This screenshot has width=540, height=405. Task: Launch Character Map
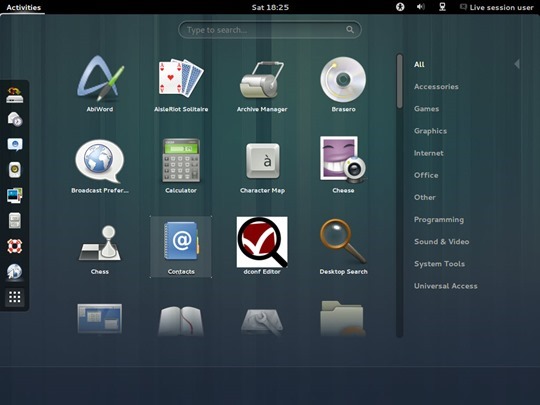[x=262, y=165]
